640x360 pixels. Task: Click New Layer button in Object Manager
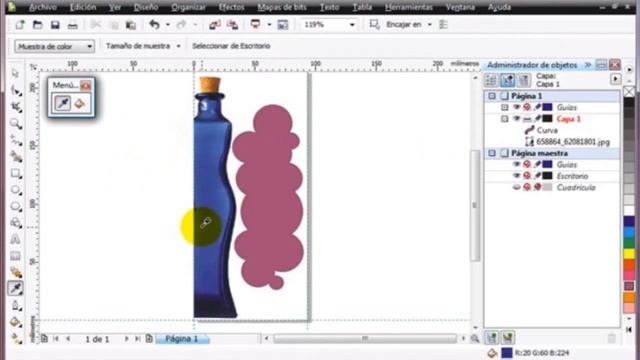492,338
